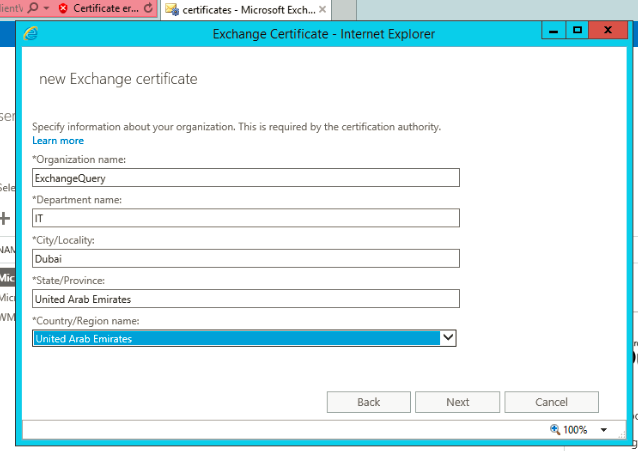Refresh the page using the reload icon
The width and height of the screenshot is (638, 451).
tap(148, 9)
